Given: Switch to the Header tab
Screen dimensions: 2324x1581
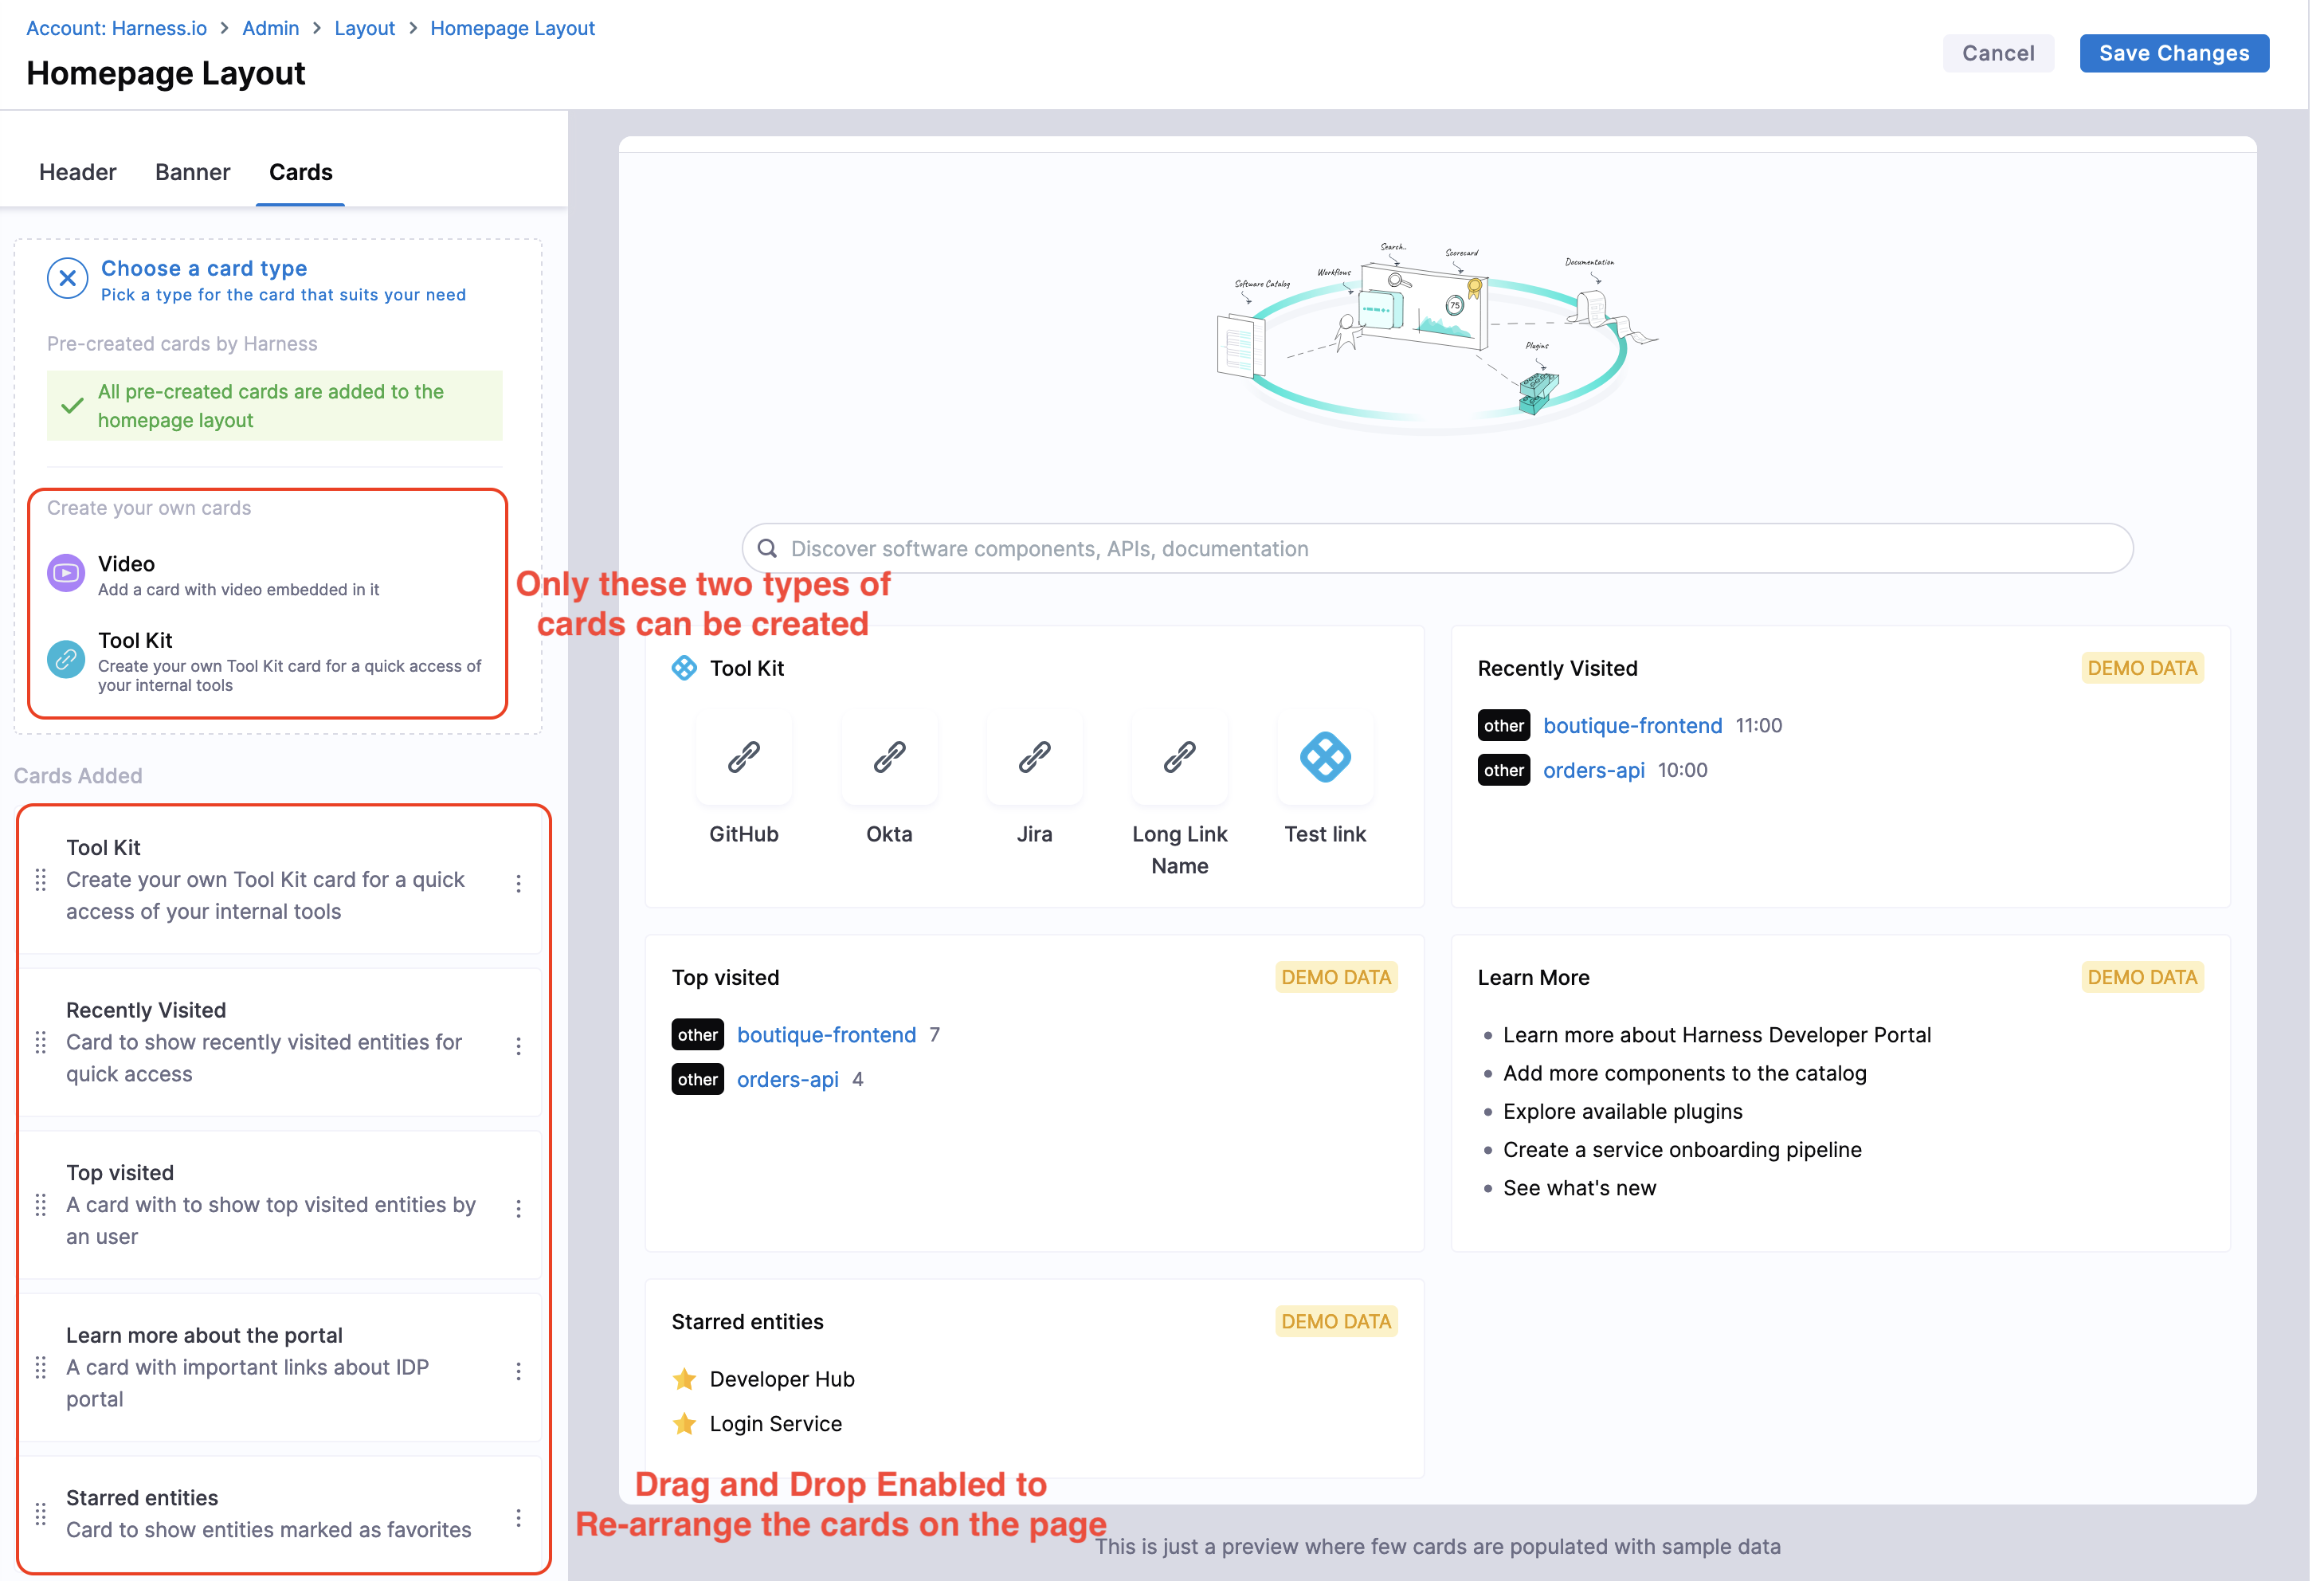Looking at the screenshot, I should (x=77, y=172).
